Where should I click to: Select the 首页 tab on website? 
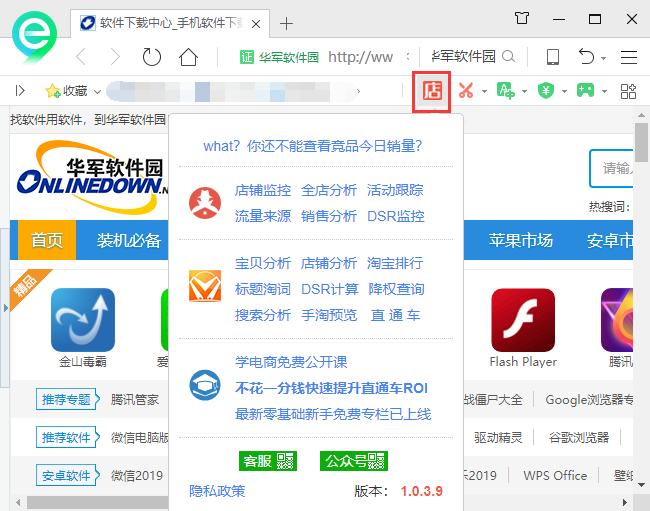47,240
